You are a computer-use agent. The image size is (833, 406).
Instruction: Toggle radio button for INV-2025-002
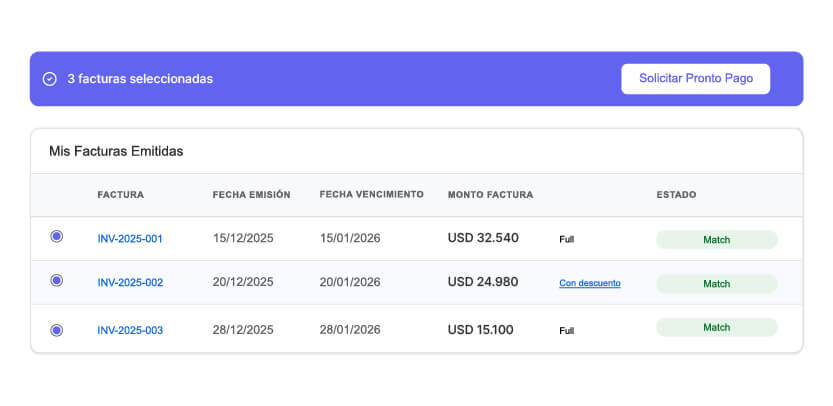pyautogui.click(x=56, y=280)
